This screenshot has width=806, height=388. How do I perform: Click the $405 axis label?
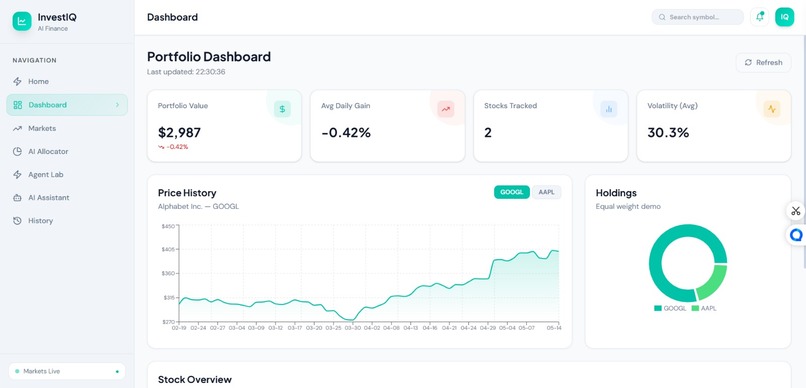pyautogui.click(x=168, y=249)
